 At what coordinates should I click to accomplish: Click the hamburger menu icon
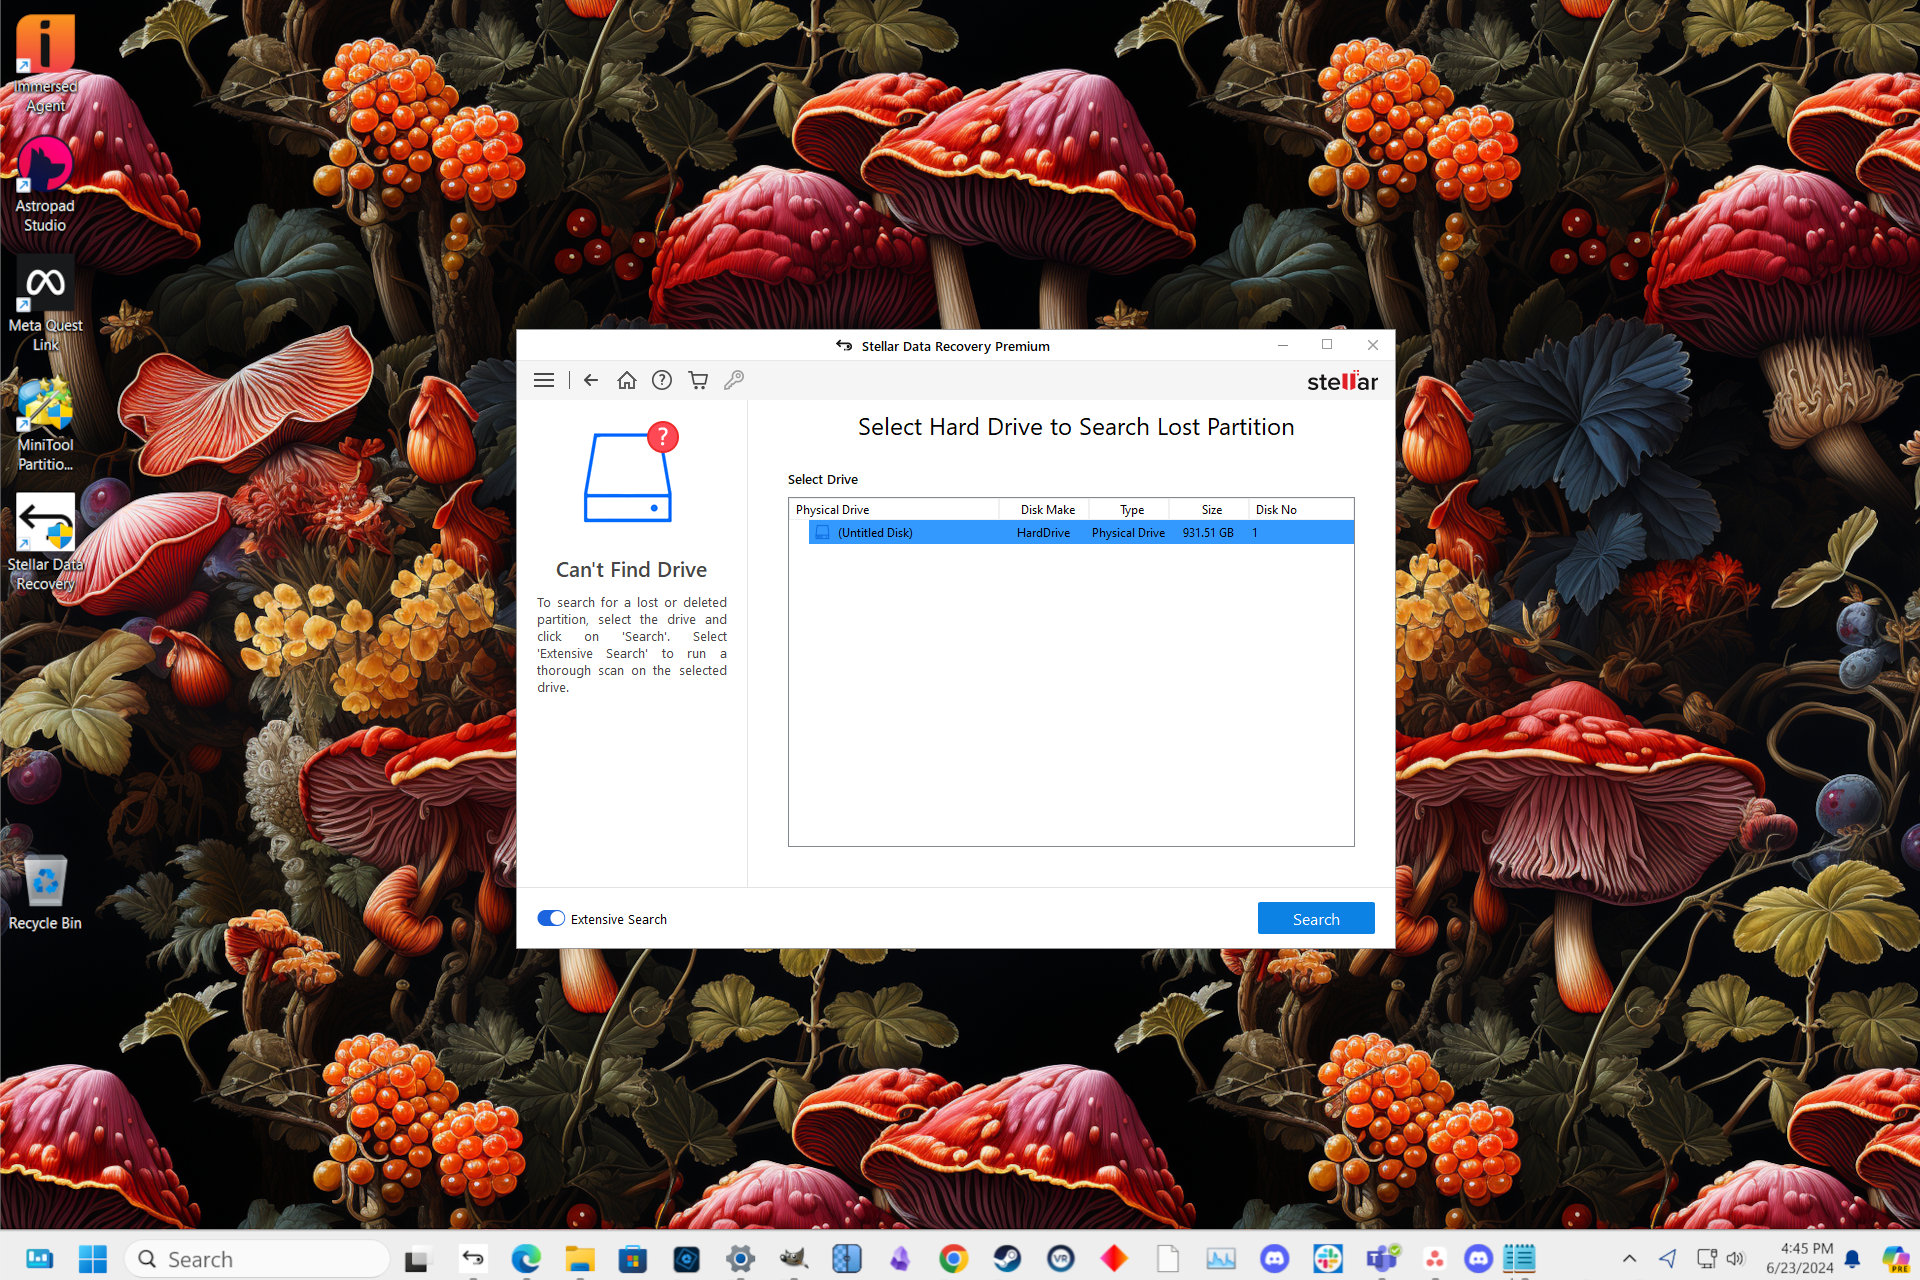click(544, 379)
